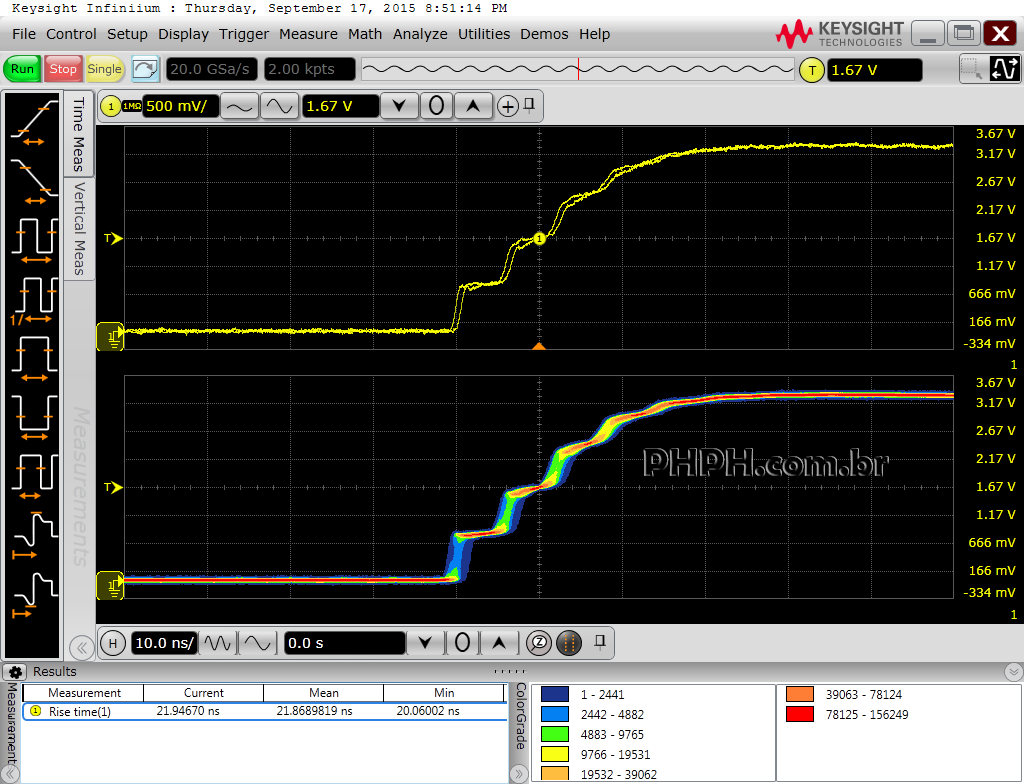Screen dimensions: 1024x784
Task: Collapse the Results panel using right chevron
Action: tap(1013, 672)
